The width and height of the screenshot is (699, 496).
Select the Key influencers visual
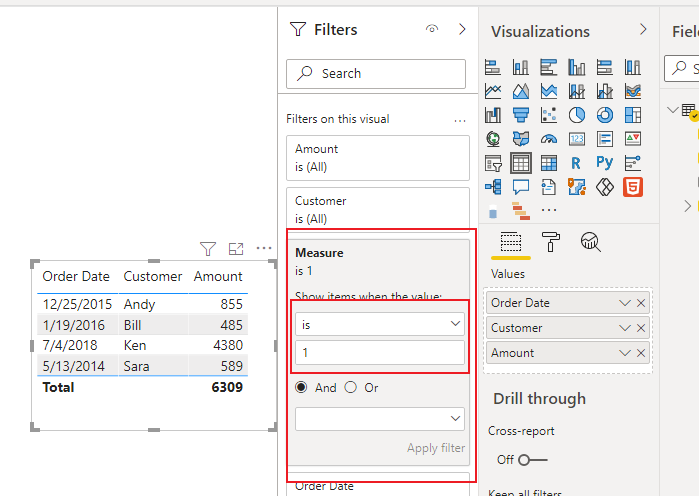pyautogui.click(x=633, y=163)
